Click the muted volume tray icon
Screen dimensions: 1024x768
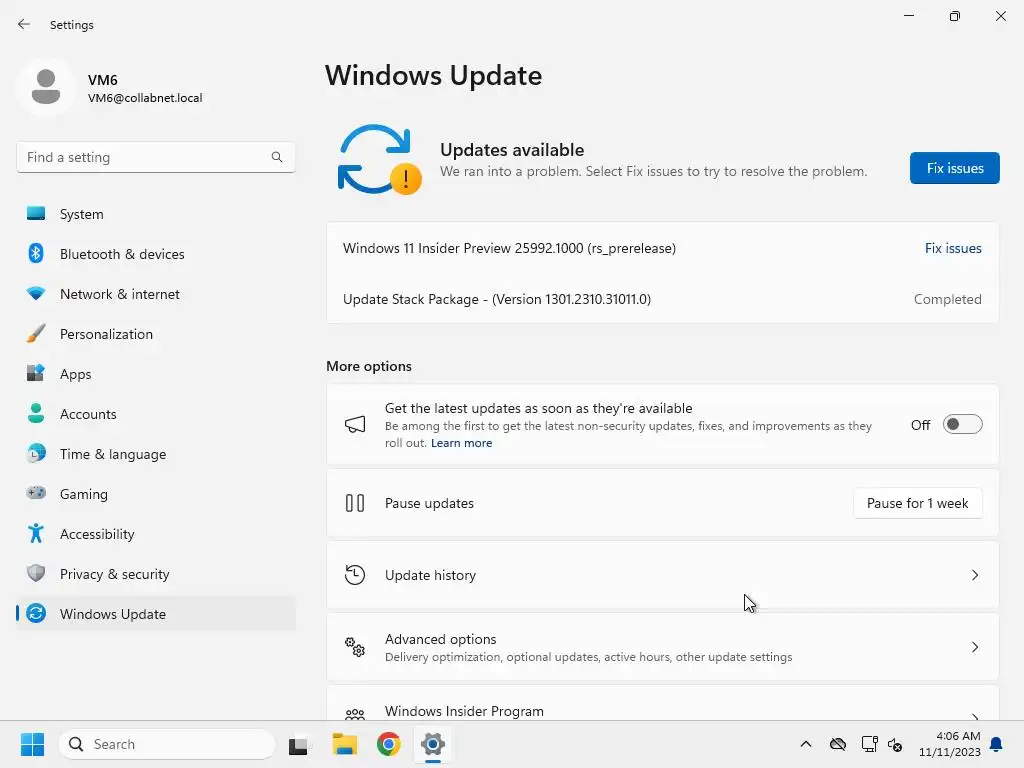pyautogui.click(x=895, y=744)
